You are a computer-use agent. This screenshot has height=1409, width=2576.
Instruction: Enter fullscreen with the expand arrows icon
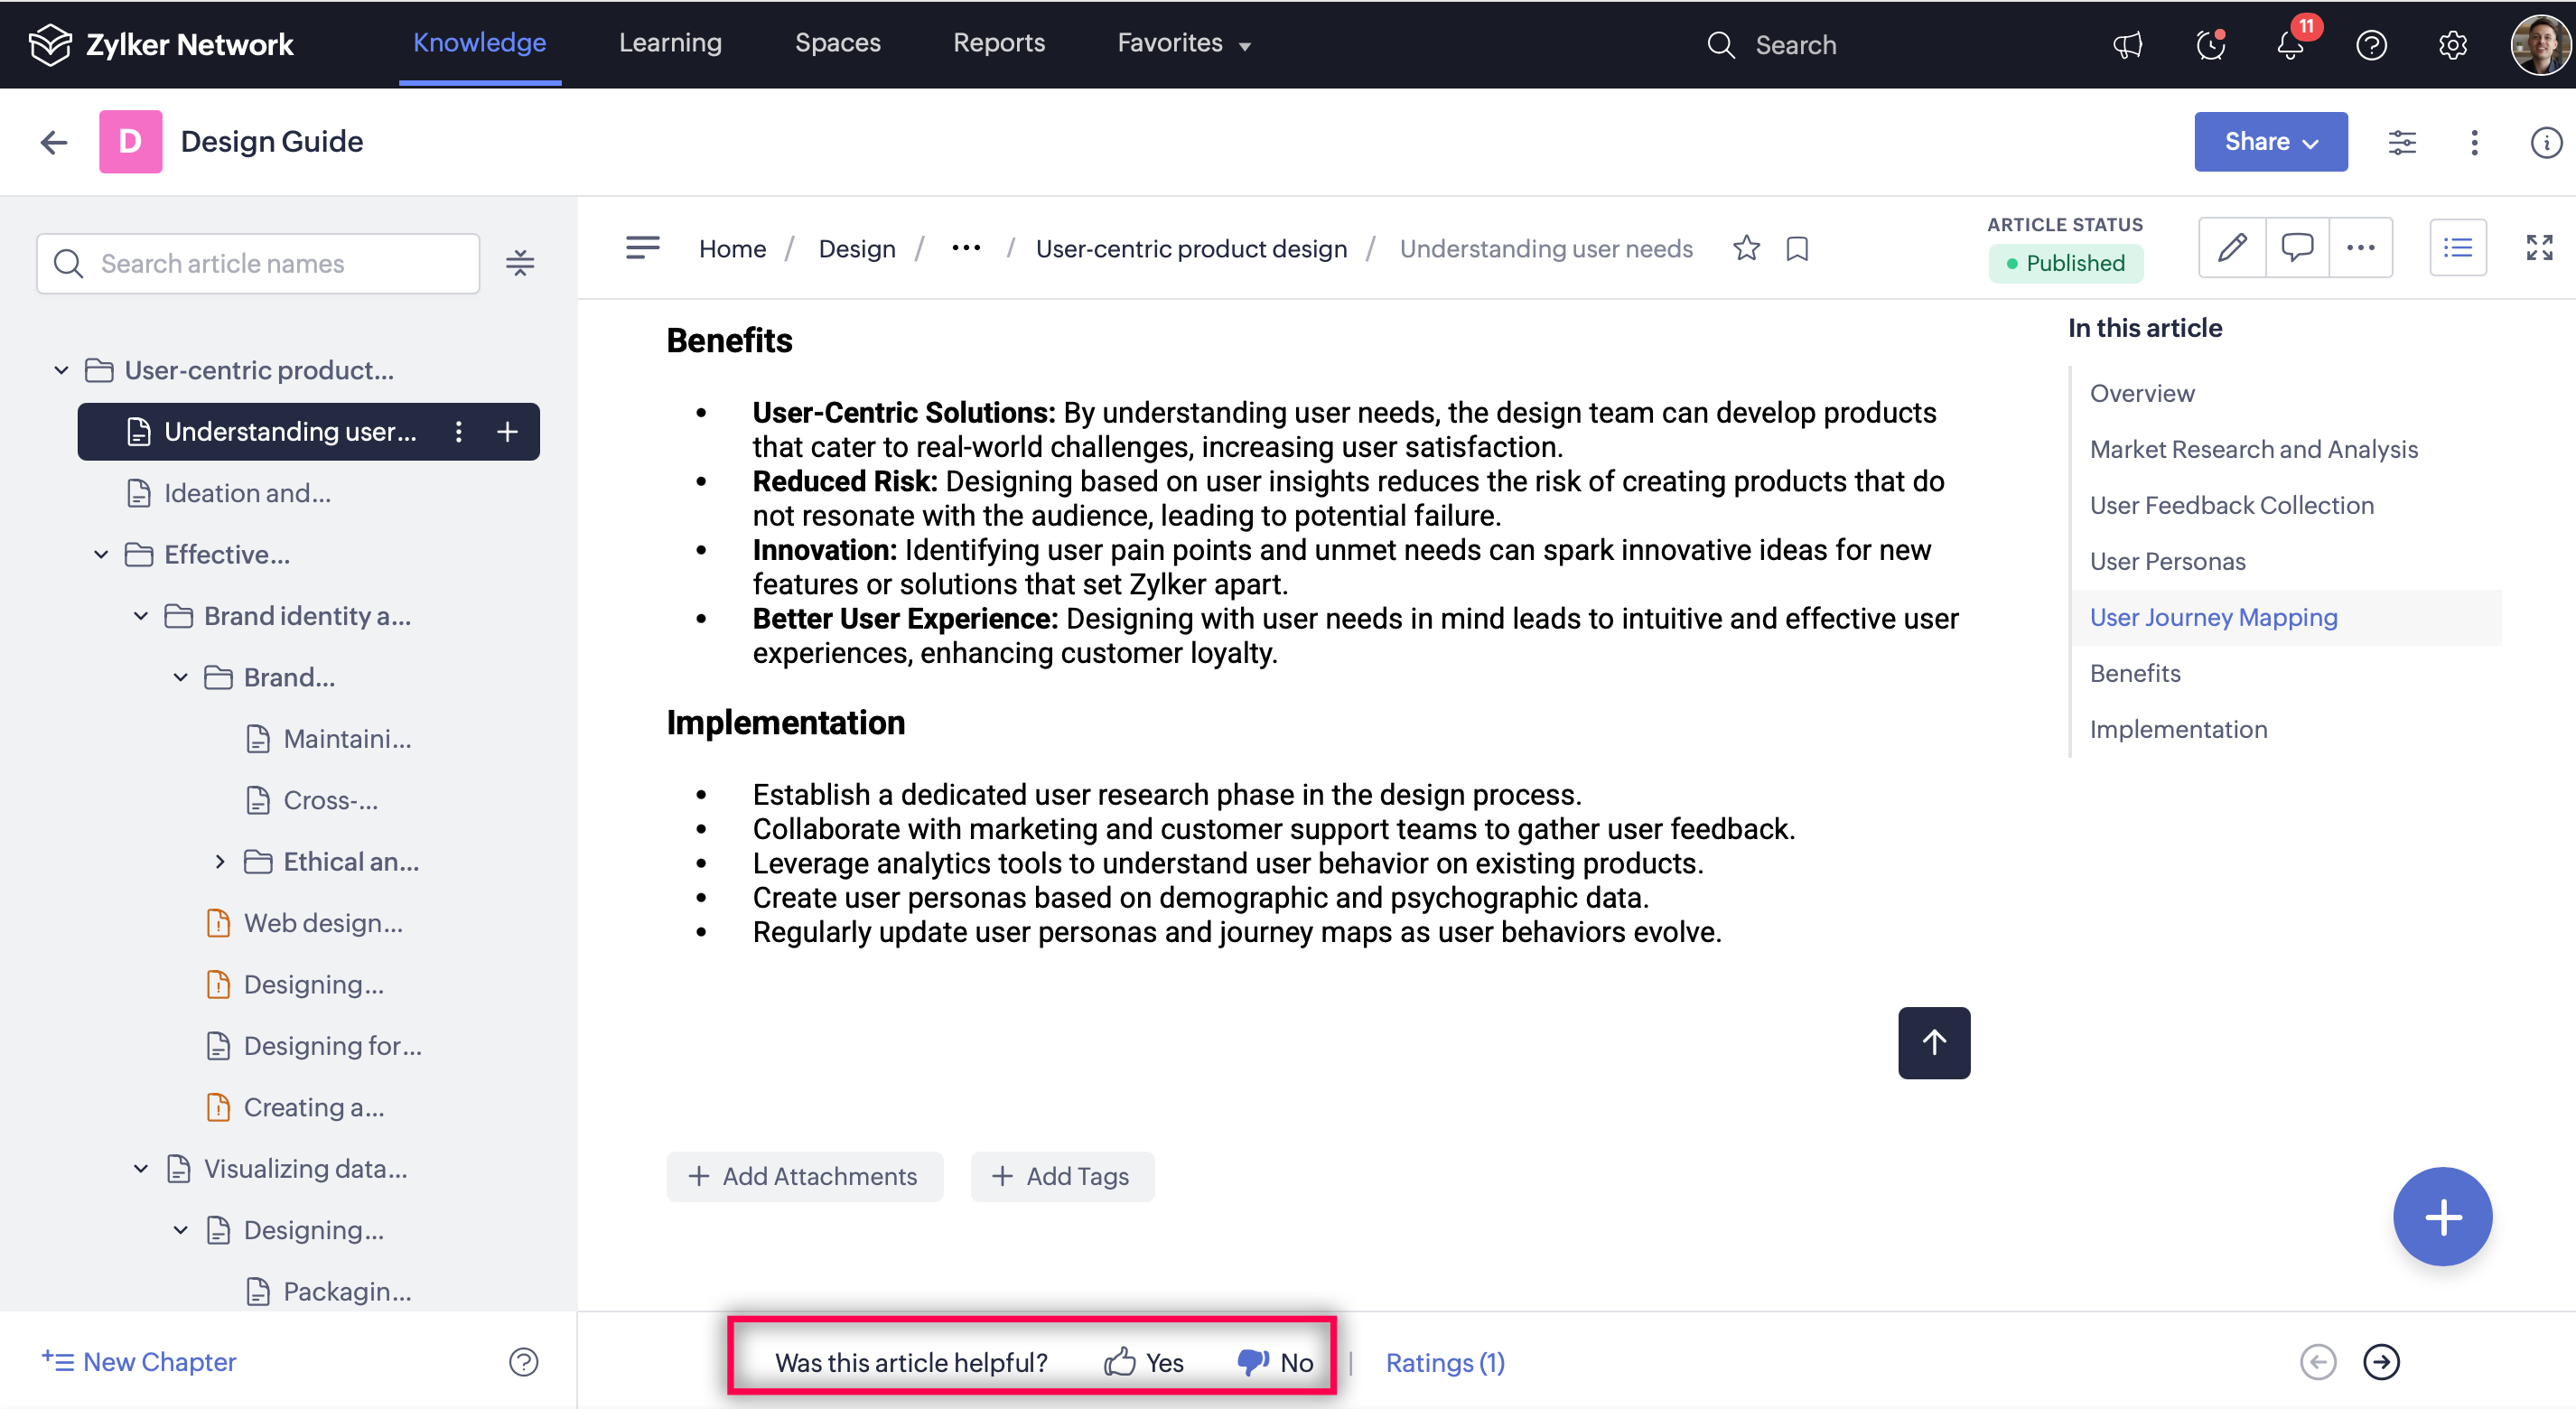2539,247
